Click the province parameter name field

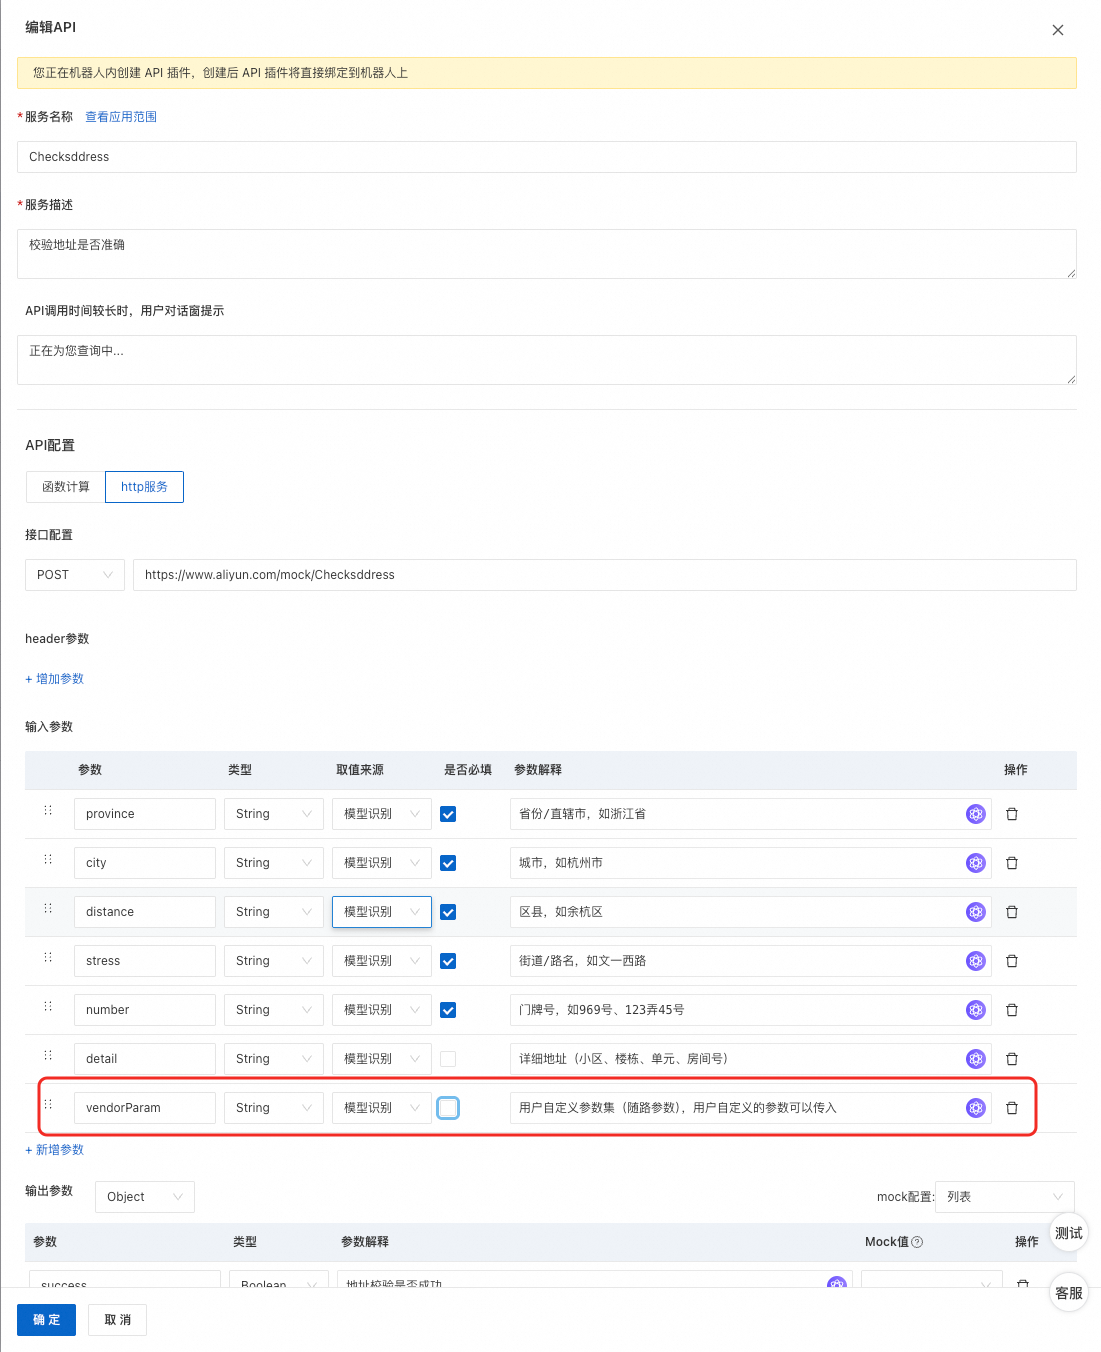point(145,814)
